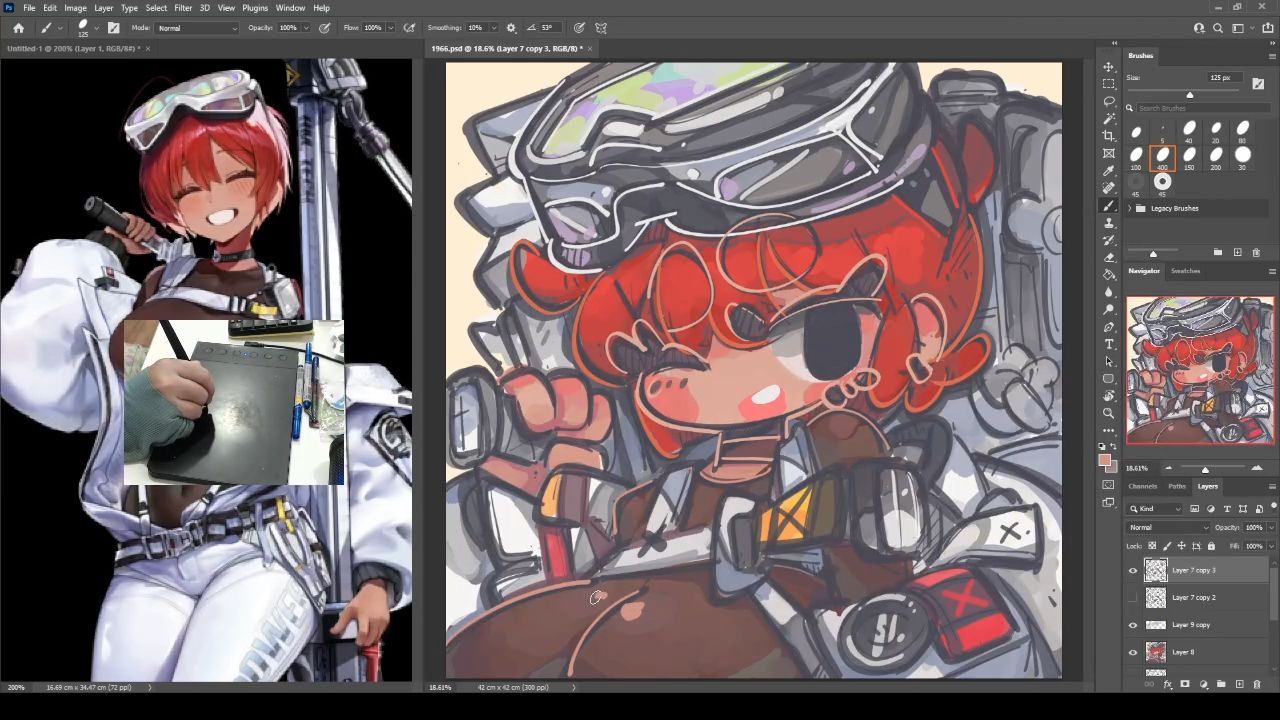1280x720 pixels.
Task: Open the brush Mode dropdown
Action: click(x=197, y=28)
